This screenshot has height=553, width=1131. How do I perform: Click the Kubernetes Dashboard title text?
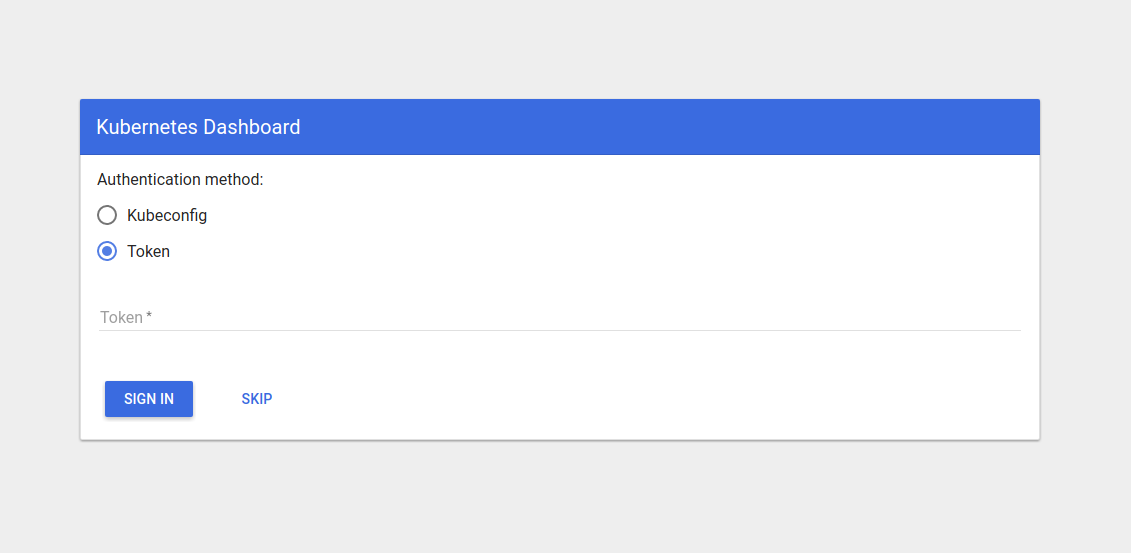[x=198, y=127]
